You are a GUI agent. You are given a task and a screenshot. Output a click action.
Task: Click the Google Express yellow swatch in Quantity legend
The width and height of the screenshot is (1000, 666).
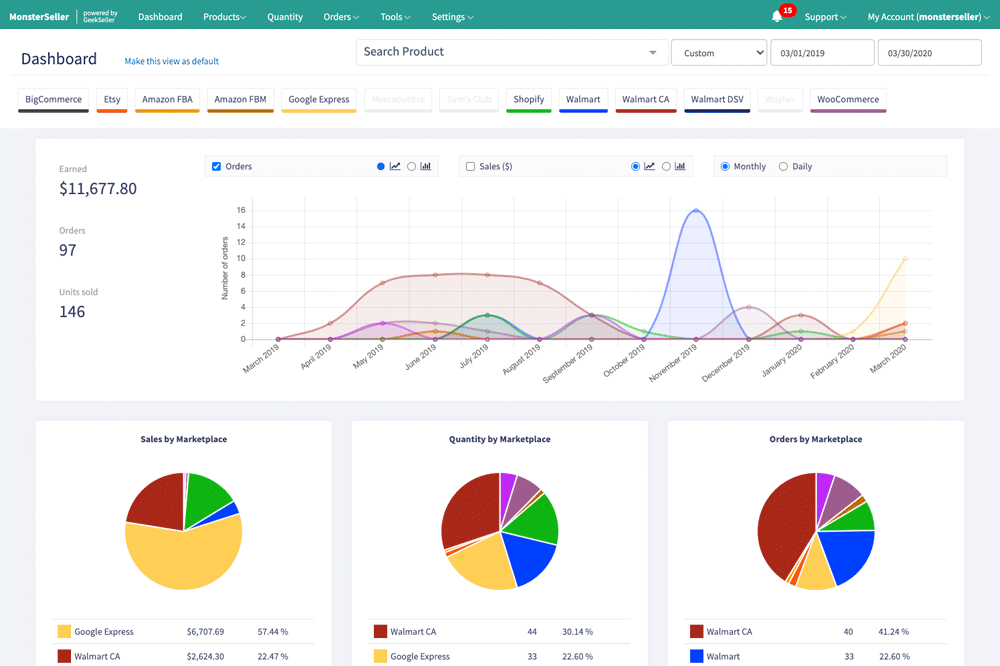(380, 656)
